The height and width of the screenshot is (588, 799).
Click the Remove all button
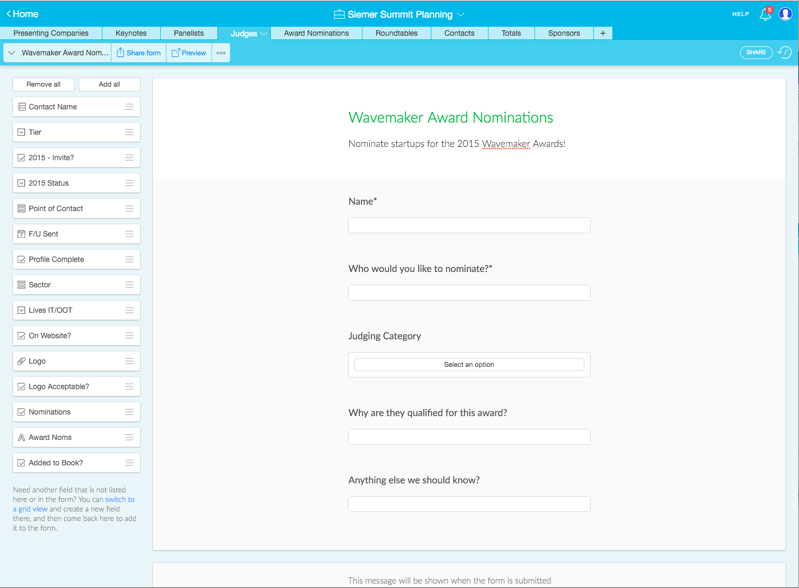point(43,84)
